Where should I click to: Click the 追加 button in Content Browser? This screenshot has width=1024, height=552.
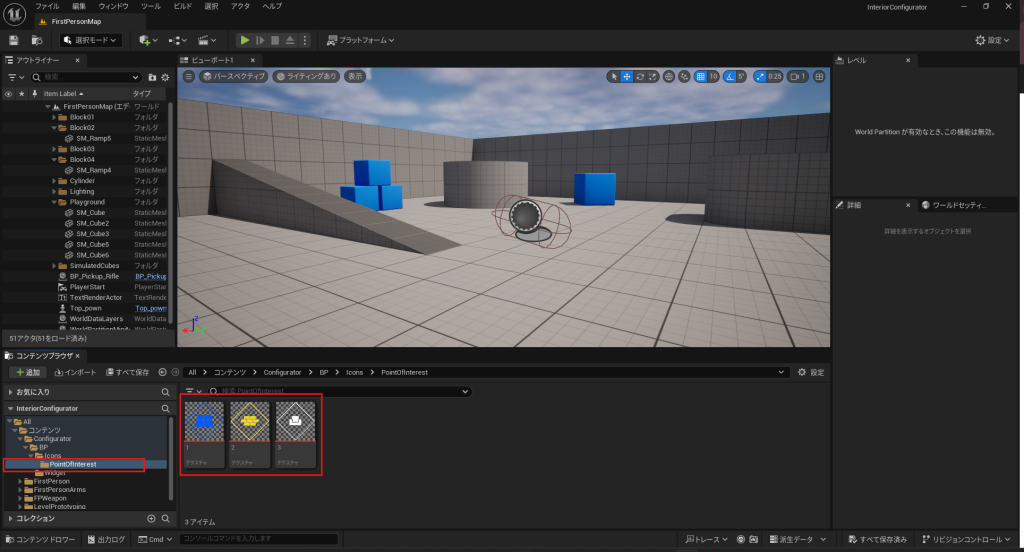pos(28,372)
